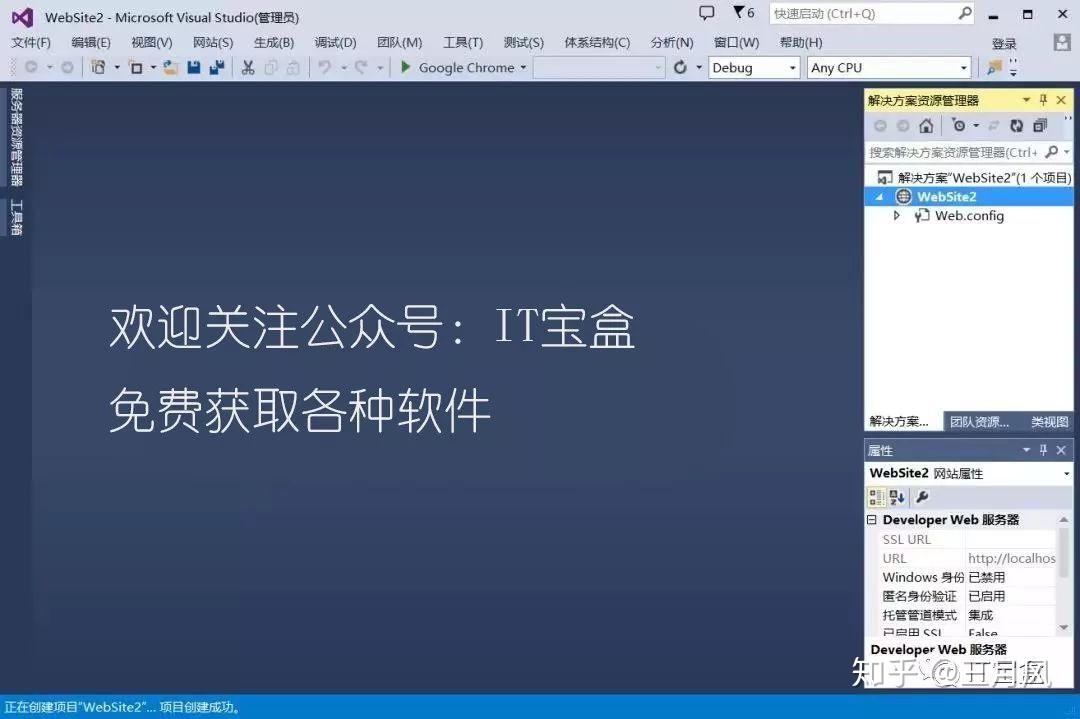The height and width of the screenshot is (719, 1080).
Task: Click the Cut icon on the toolbar
Action: click(248, 67)
